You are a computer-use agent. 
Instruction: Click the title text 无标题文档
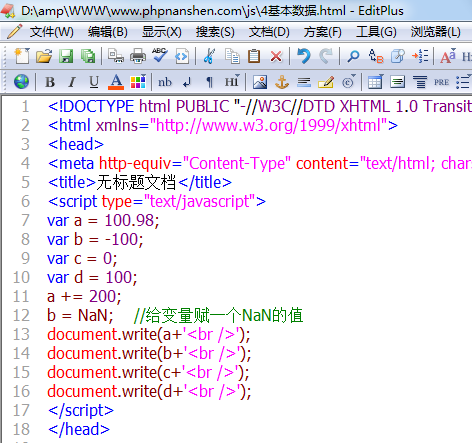(x=136, y=182)
